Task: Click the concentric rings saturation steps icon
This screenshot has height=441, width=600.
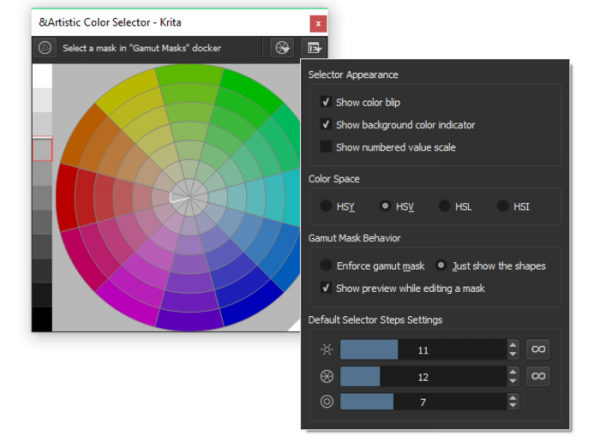Action: (325, 402)
